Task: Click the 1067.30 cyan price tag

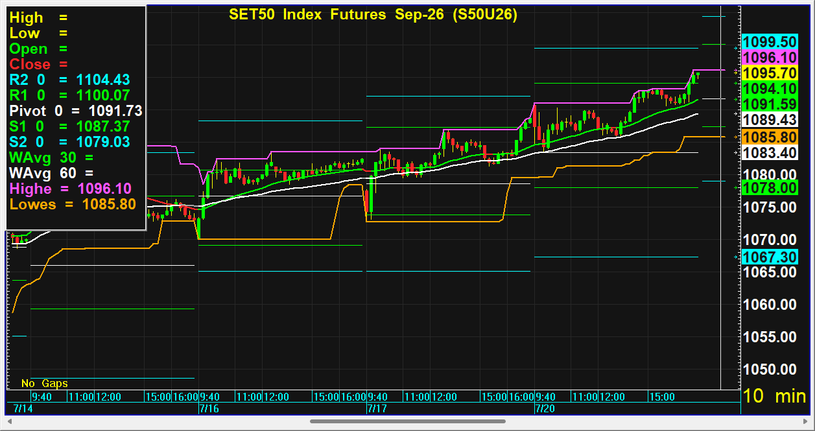Action: click(770, 257)
